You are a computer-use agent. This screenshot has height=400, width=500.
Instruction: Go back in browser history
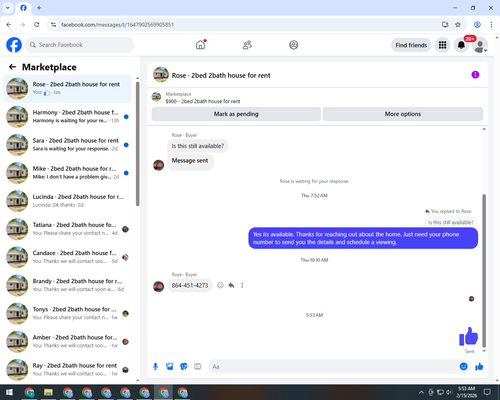click(x=9, y=24)
